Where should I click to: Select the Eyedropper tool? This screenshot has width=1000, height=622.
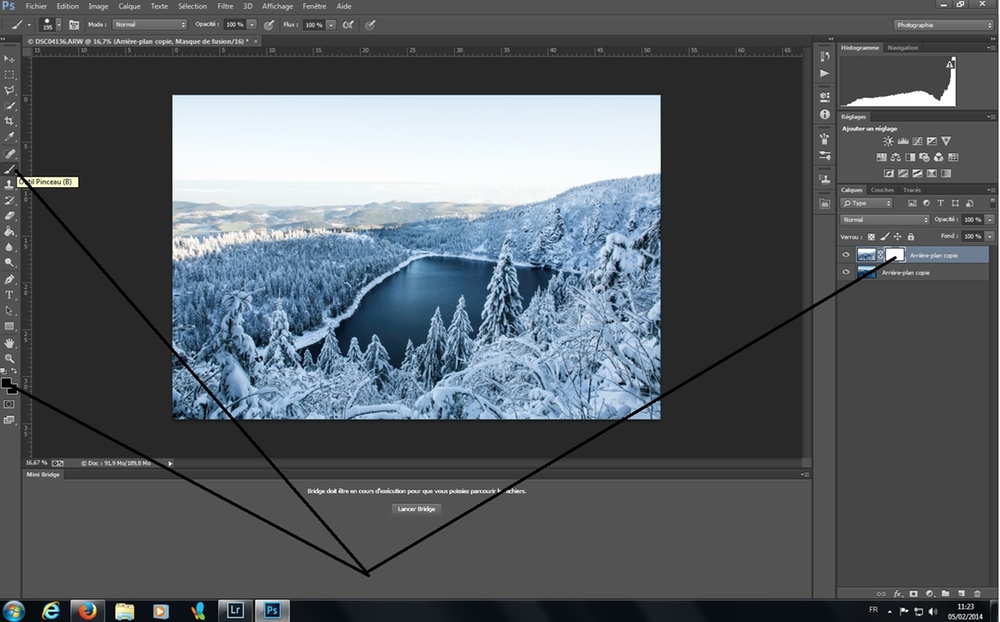[x=9, y=137]
